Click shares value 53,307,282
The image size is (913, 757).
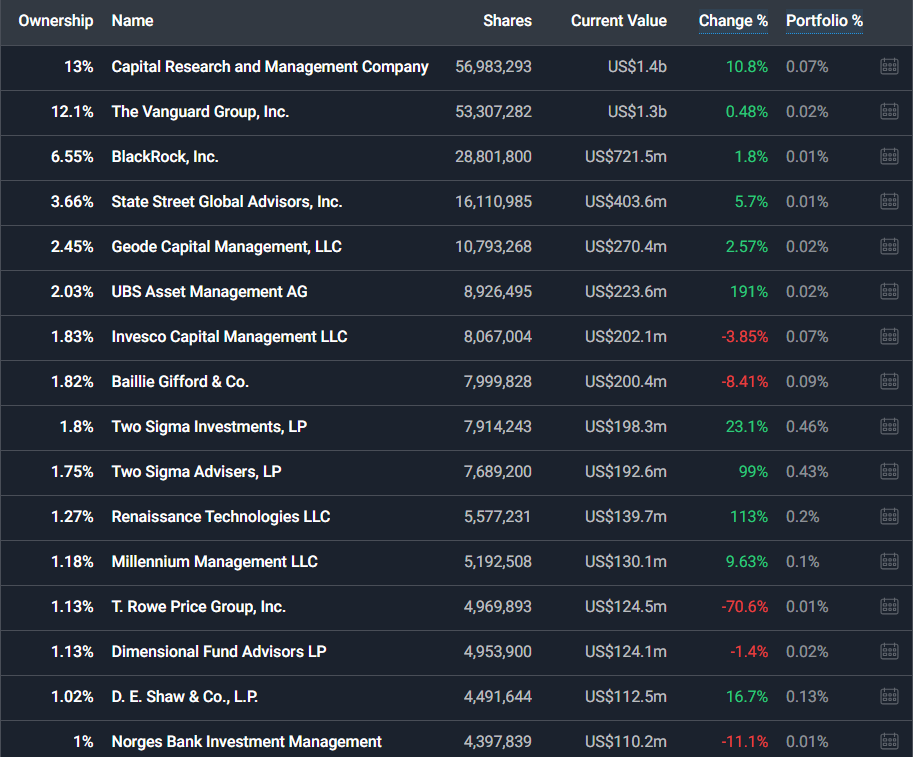click(x=493, y=112)
